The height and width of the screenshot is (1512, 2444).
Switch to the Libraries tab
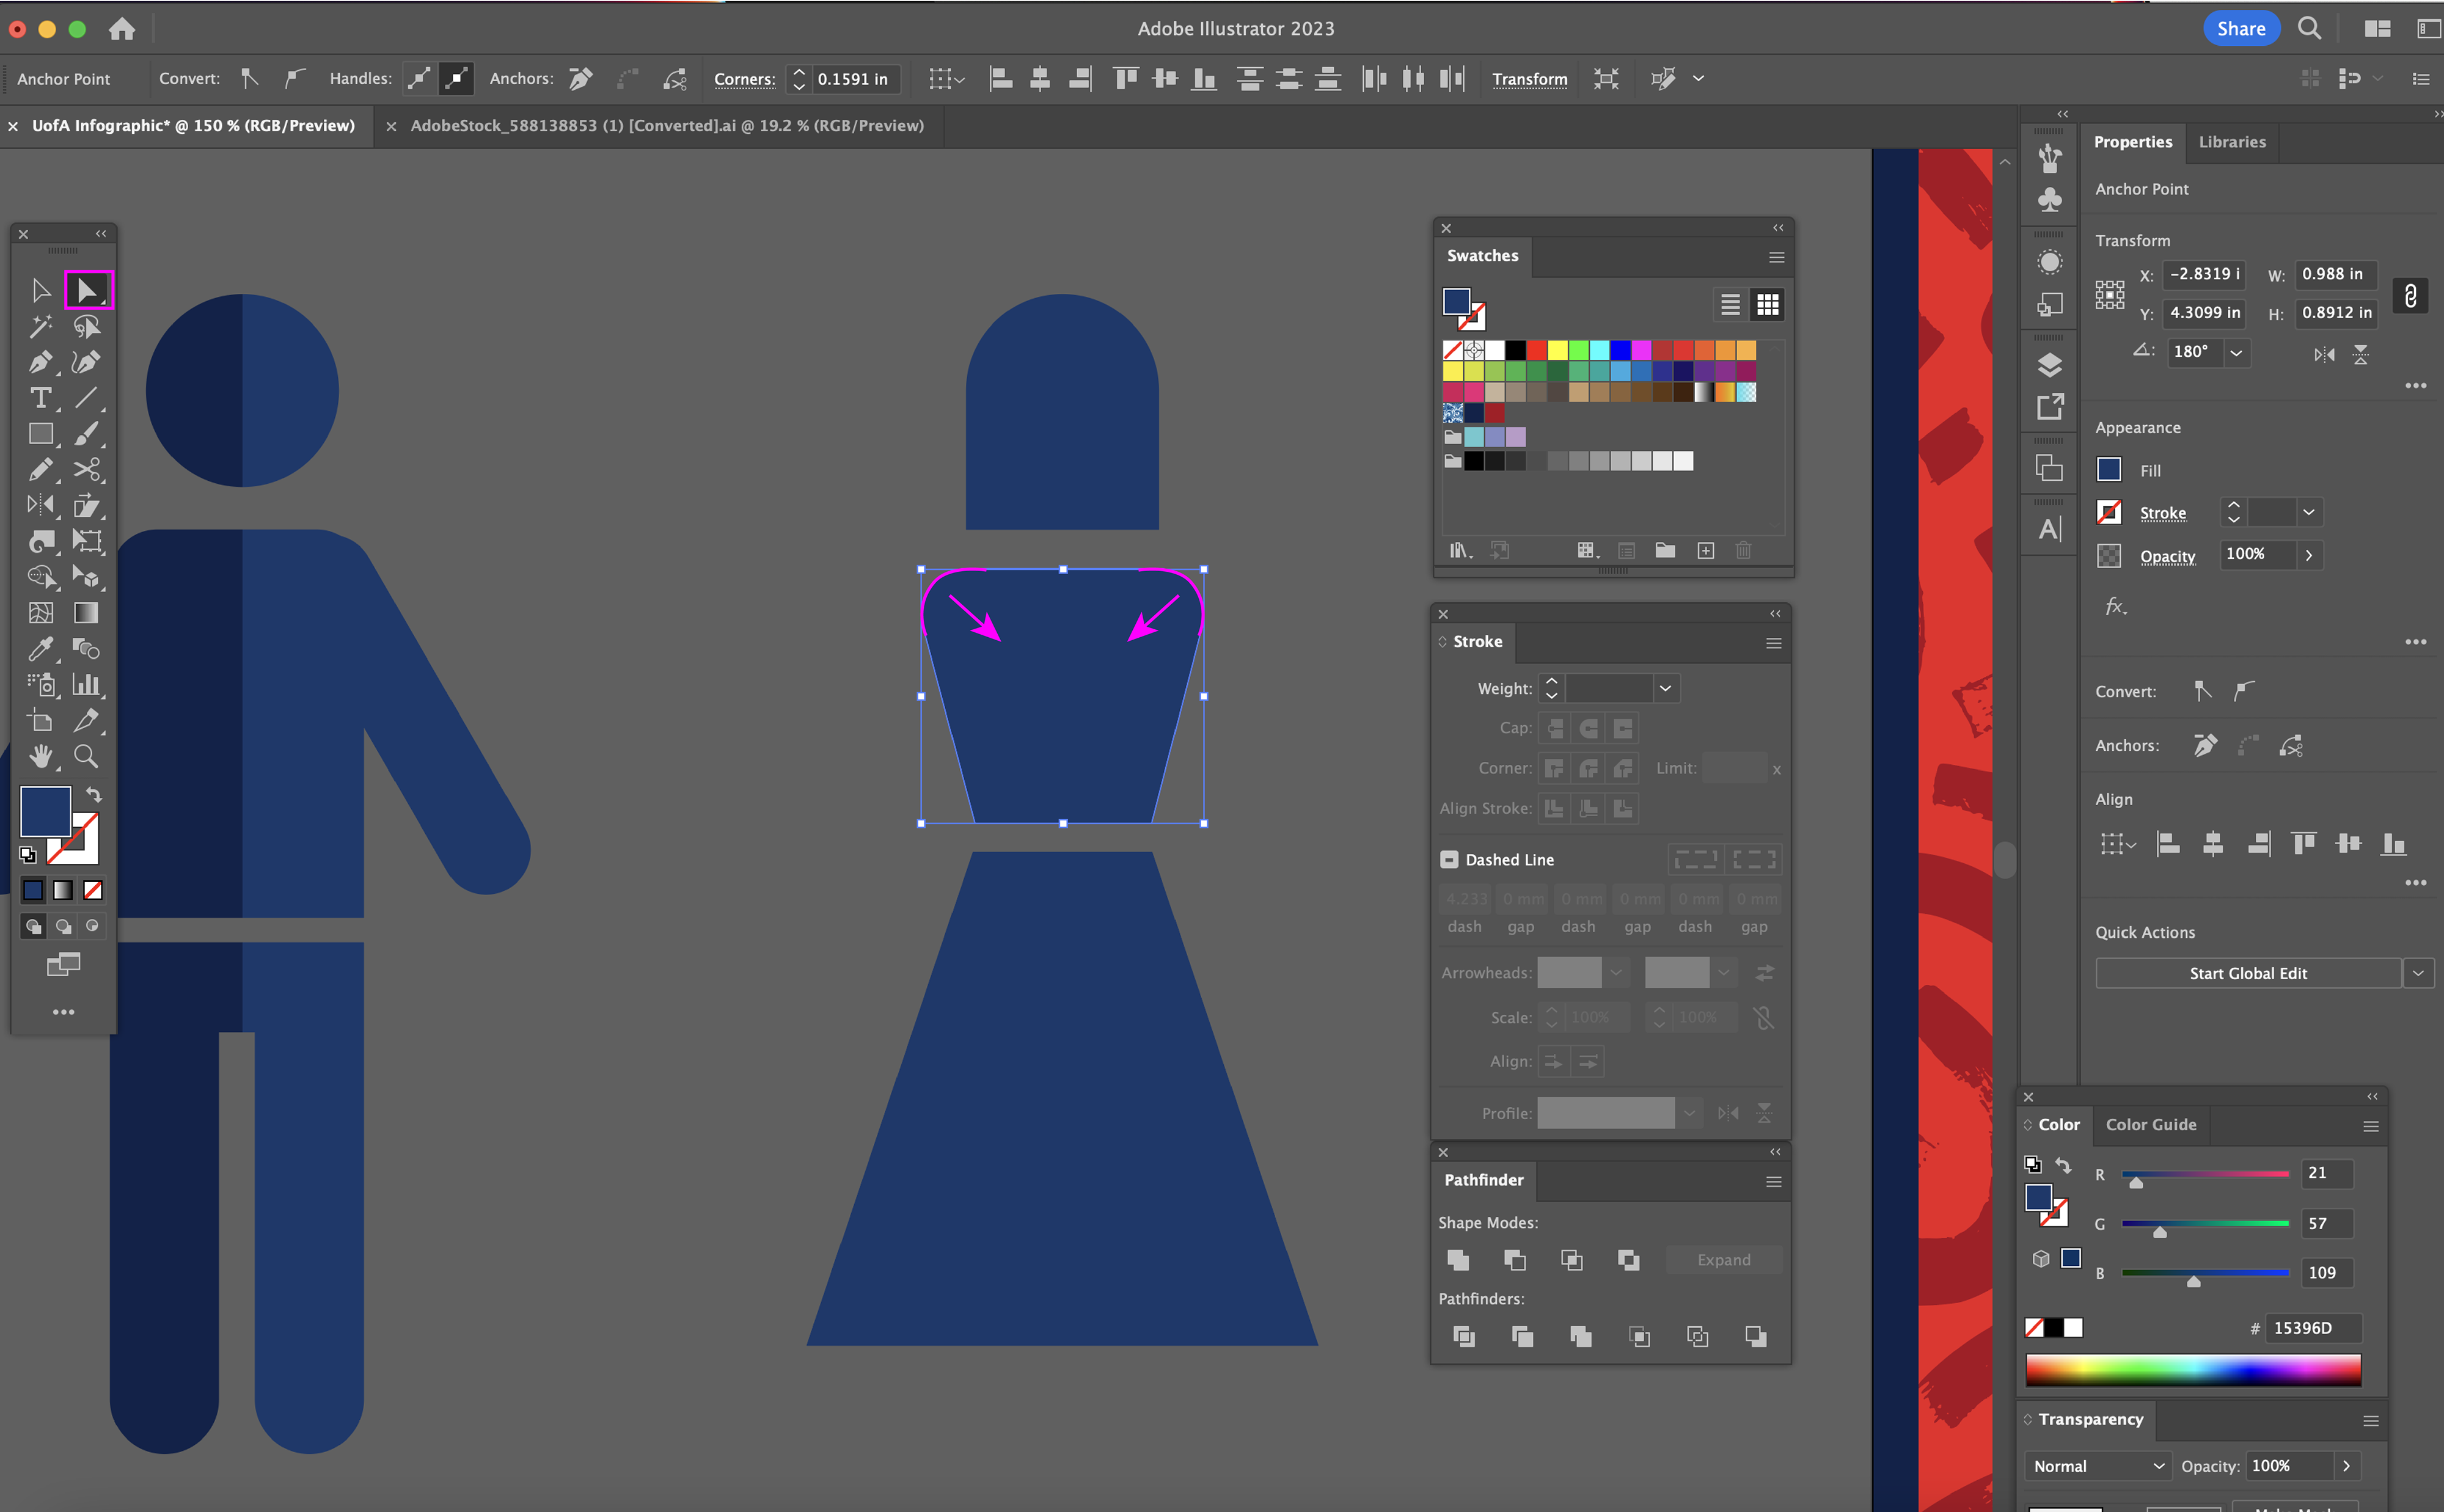click(x=2231, y=142)
